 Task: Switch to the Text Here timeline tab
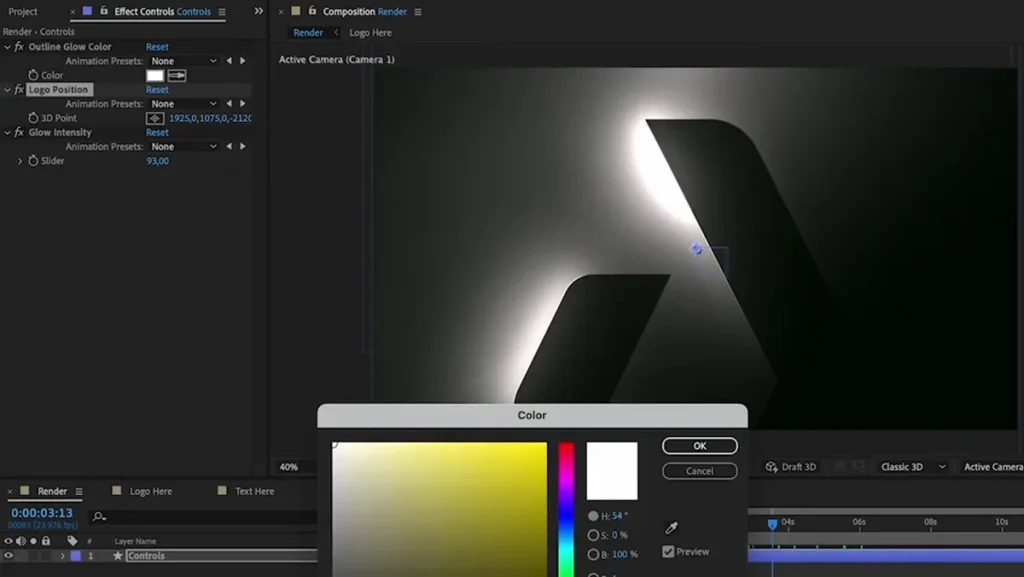255,491
